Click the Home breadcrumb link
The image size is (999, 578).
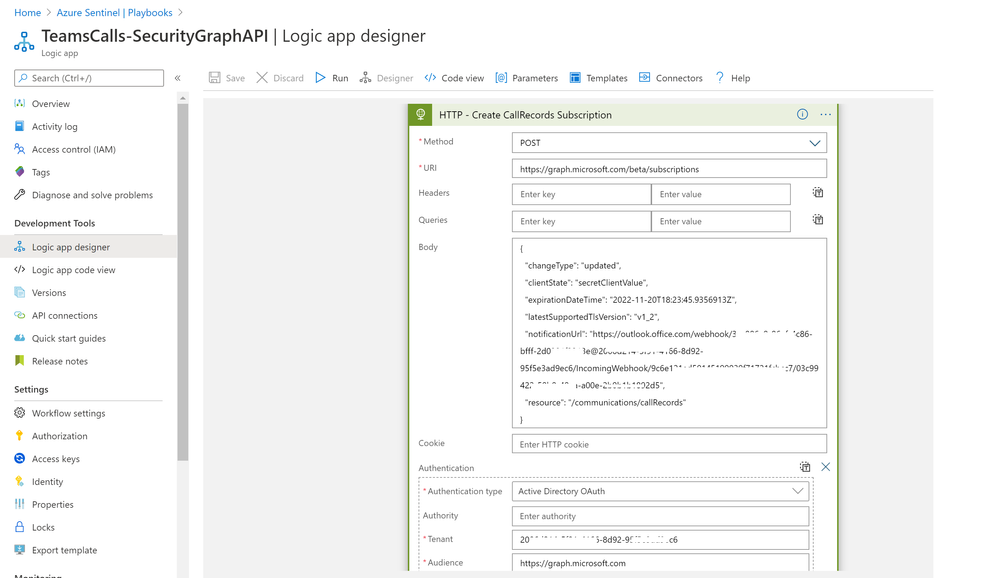point(27,13)
